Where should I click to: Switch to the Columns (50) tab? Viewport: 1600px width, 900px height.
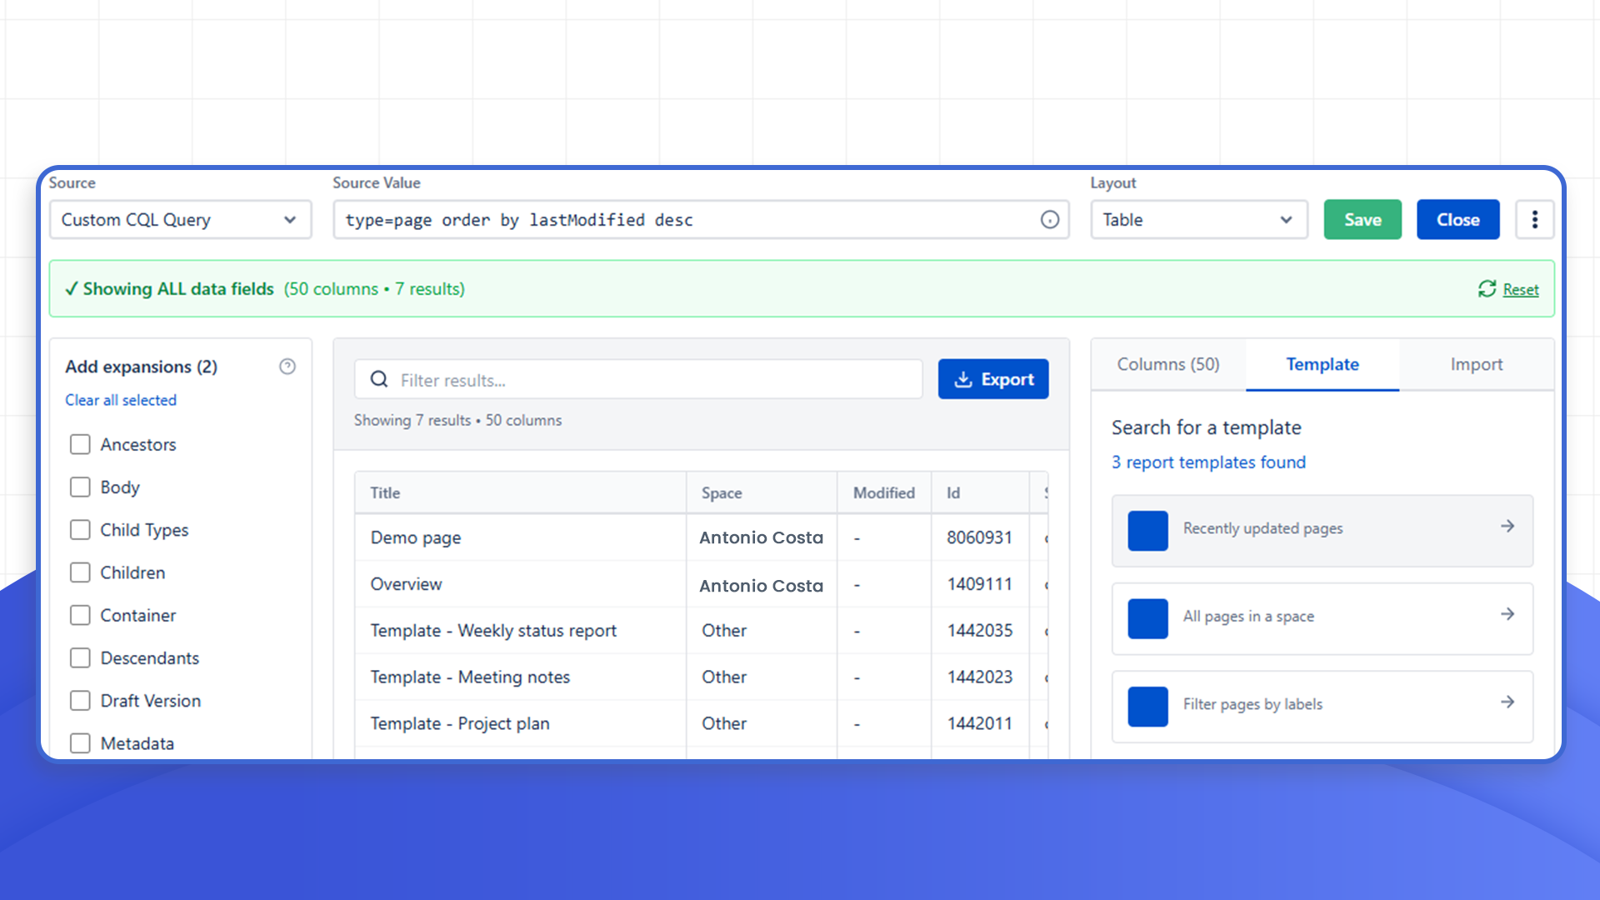pos(1168,364)
